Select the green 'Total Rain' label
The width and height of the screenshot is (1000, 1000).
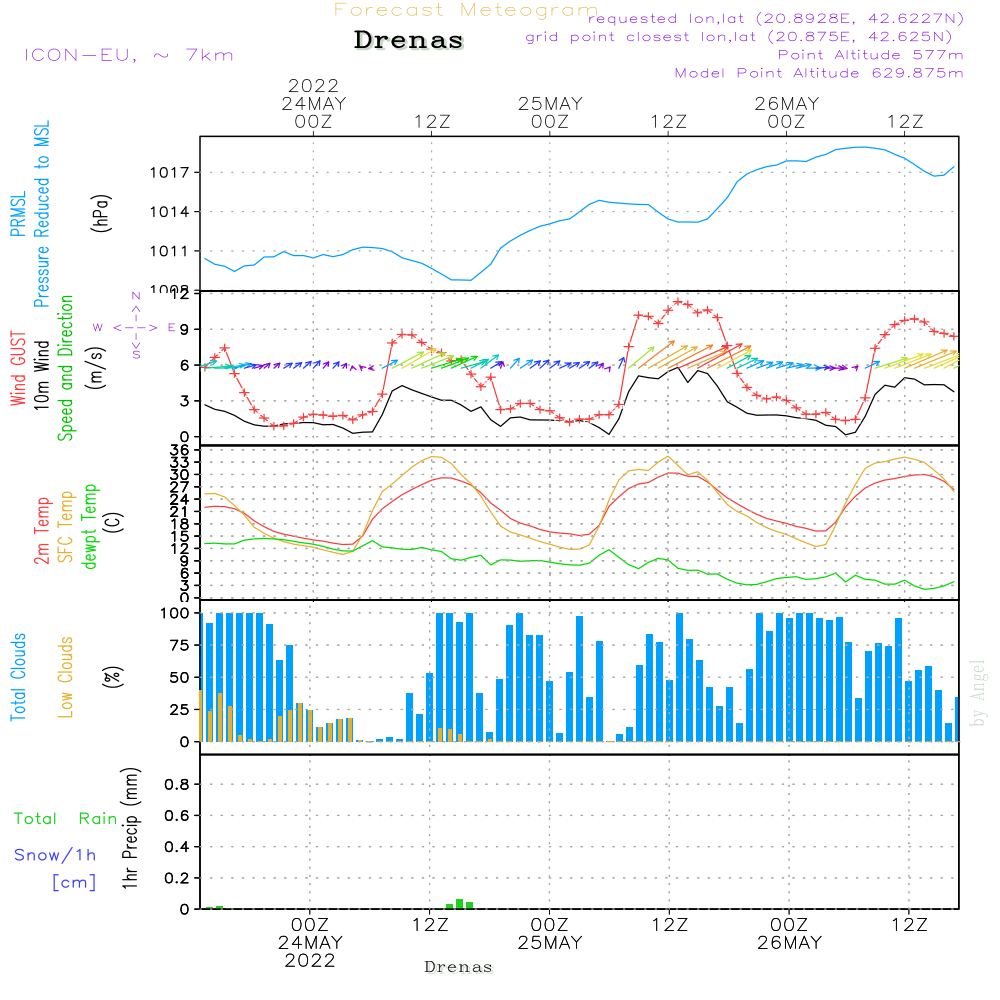(x=66, y=819)
